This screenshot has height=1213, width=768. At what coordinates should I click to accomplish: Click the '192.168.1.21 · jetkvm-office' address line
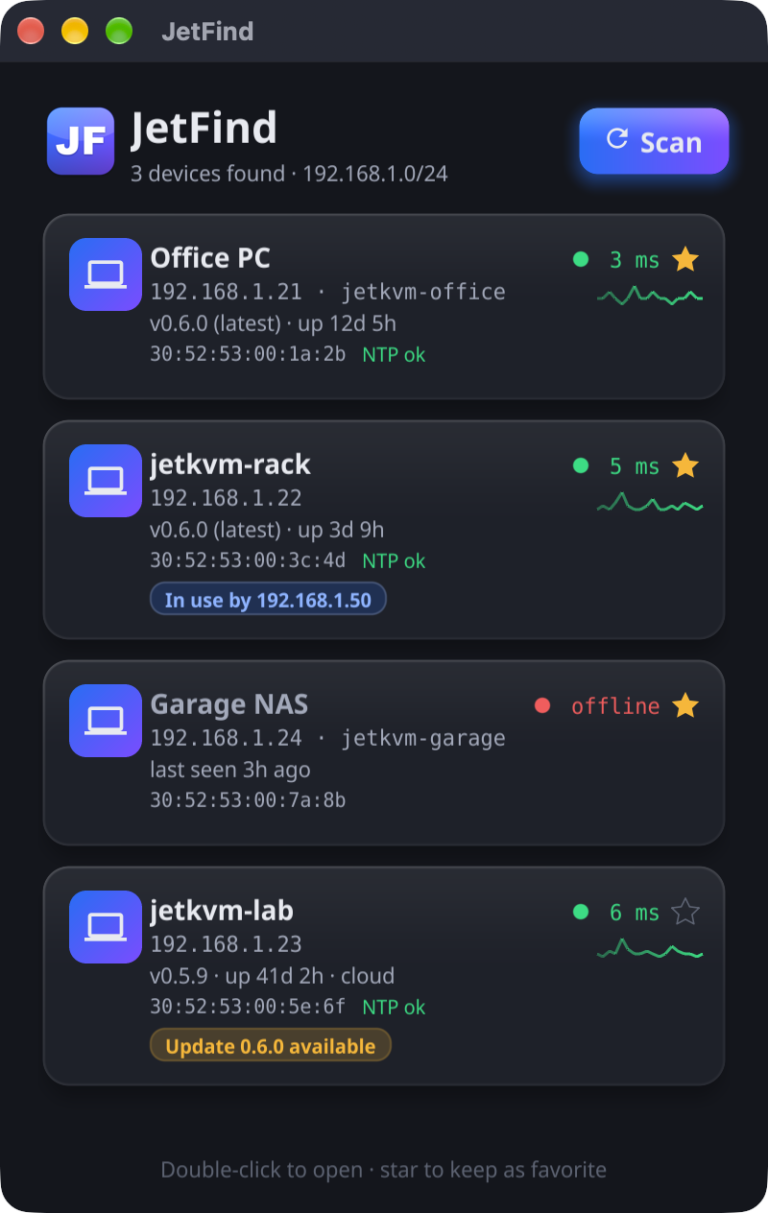tap(328, 292)
